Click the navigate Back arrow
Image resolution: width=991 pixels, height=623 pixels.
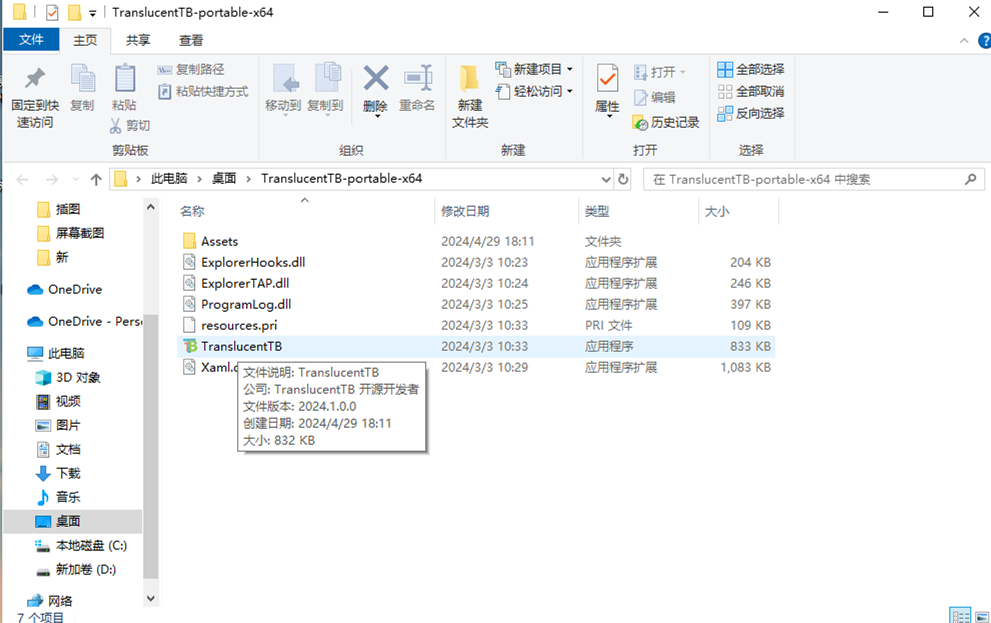click(23, 179)
